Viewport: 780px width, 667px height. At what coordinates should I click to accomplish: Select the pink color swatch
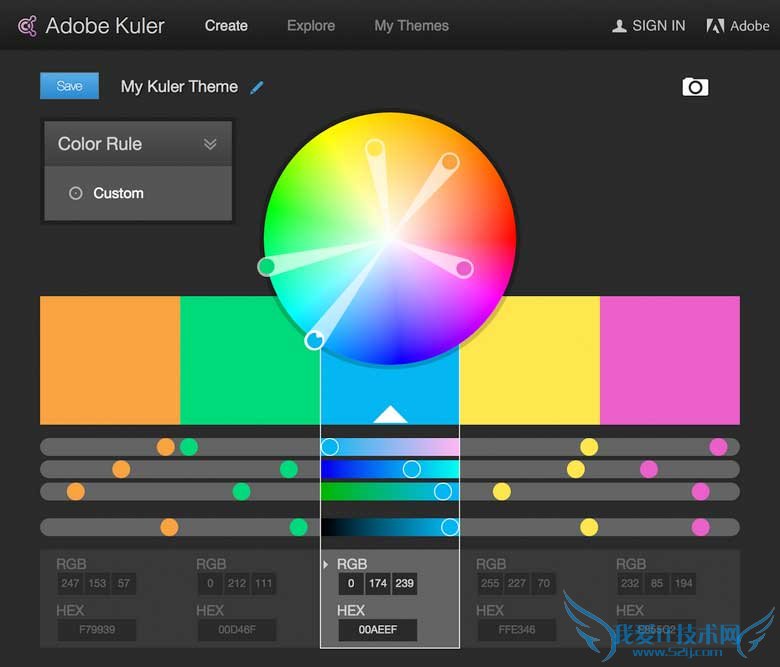tap(670, 361)
